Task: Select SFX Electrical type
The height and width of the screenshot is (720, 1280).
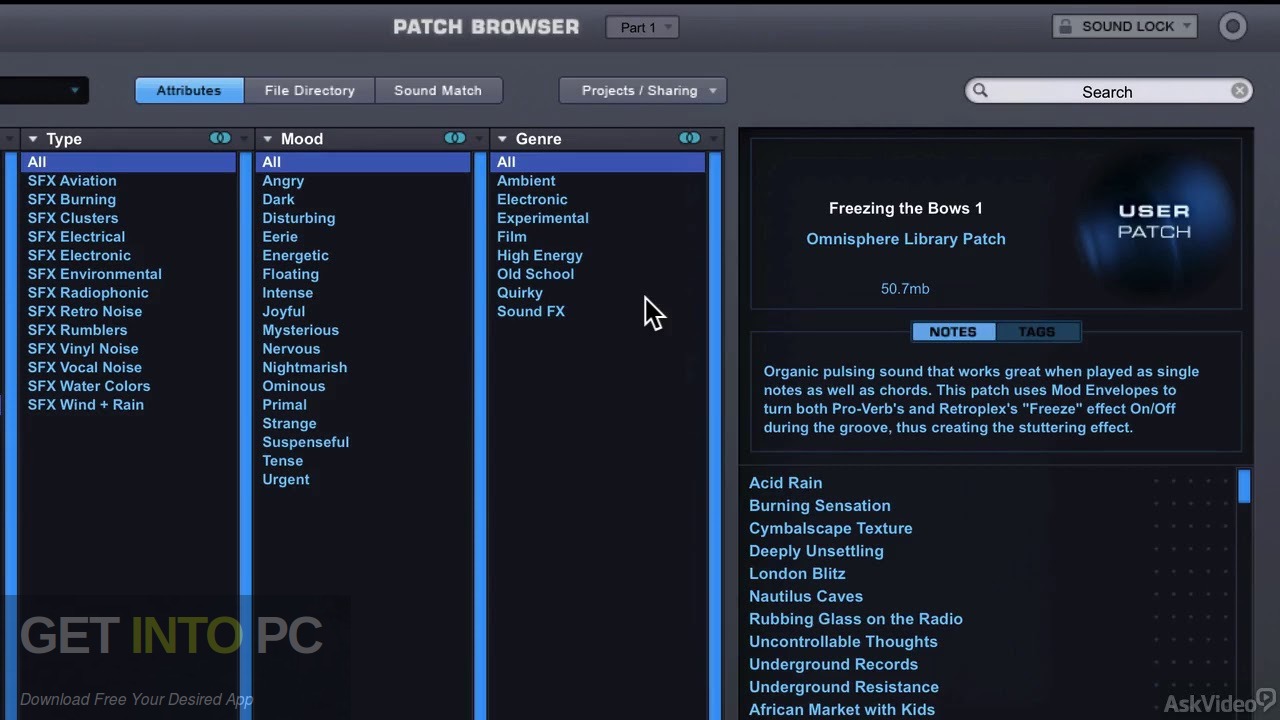Action: (76, 237)
